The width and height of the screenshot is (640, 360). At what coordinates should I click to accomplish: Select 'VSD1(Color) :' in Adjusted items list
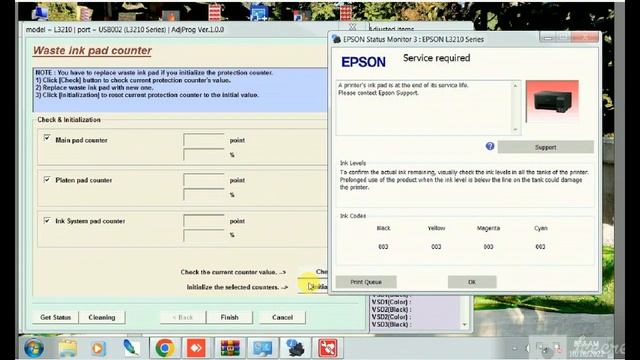click(x=391, y=302)
